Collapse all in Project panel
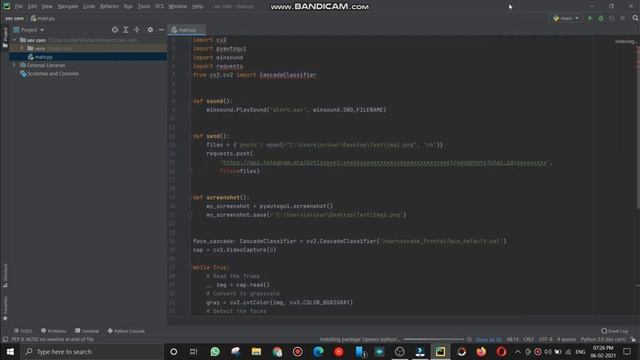 [x=136, y=30]
